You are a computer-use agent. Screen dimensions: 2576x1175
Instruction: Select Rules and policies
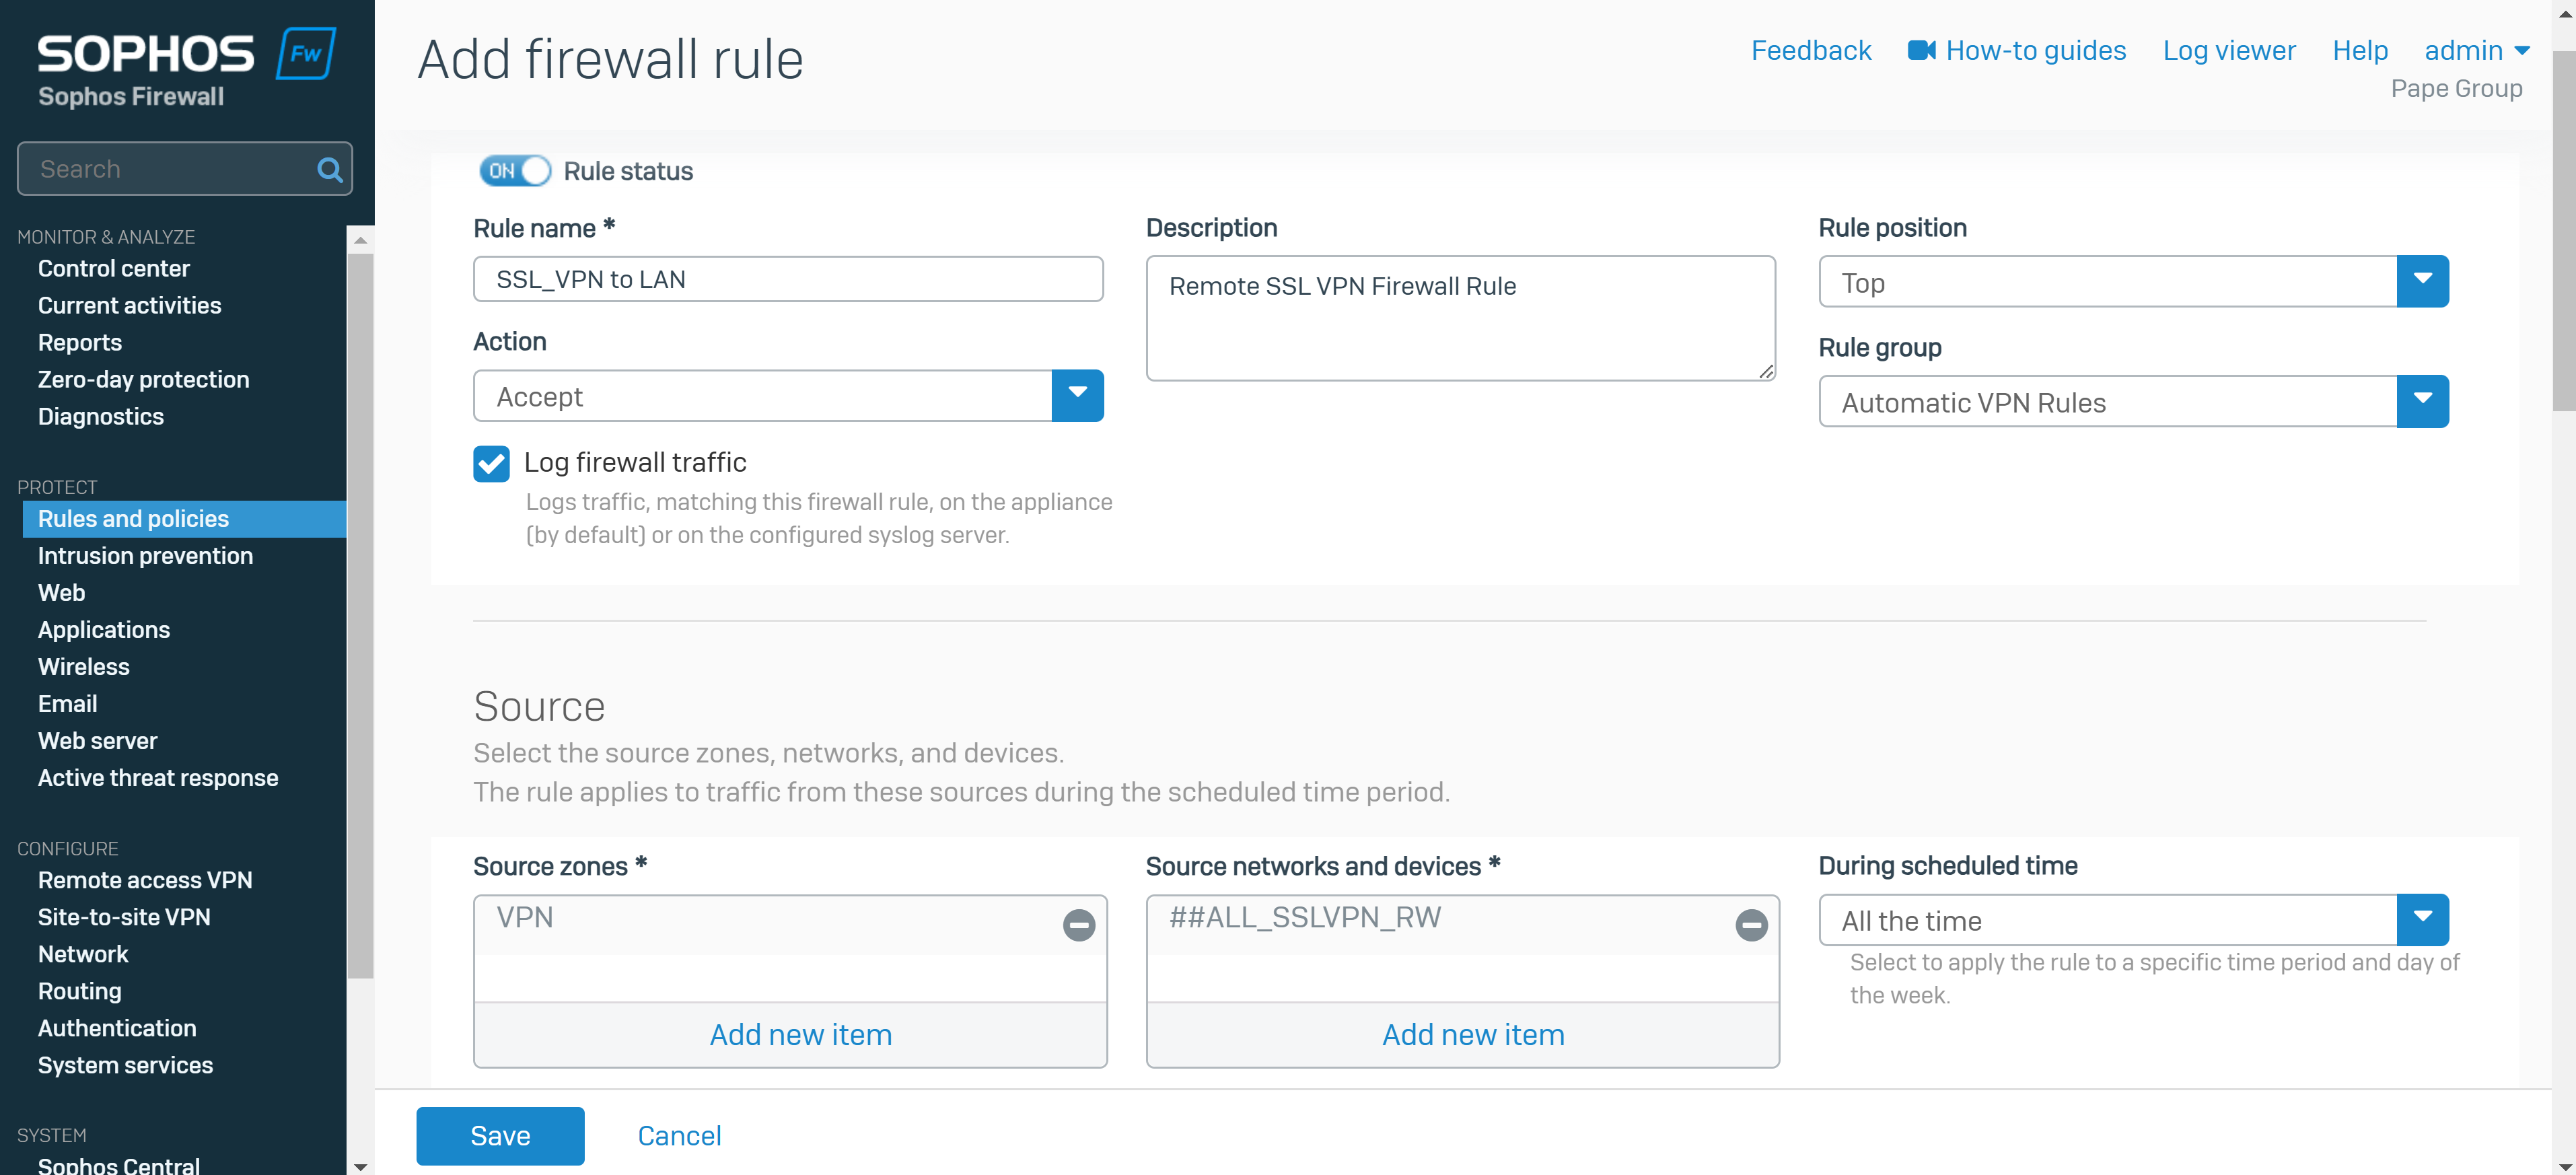pos(184,519)
